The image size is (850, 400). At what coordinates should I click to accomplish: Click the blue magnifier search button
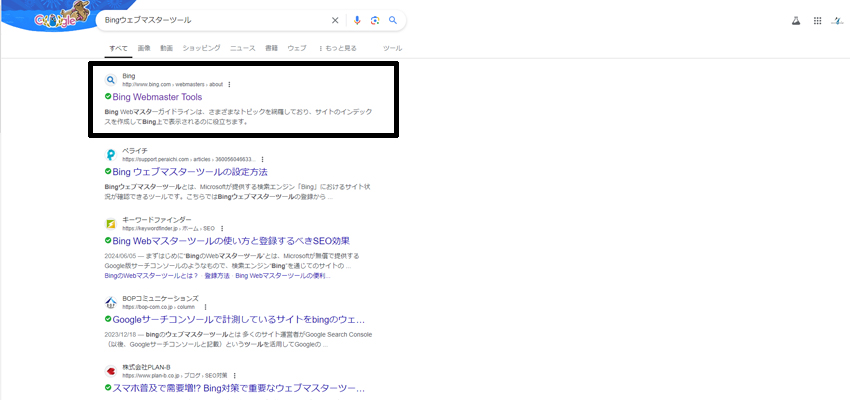click(393, 21)
